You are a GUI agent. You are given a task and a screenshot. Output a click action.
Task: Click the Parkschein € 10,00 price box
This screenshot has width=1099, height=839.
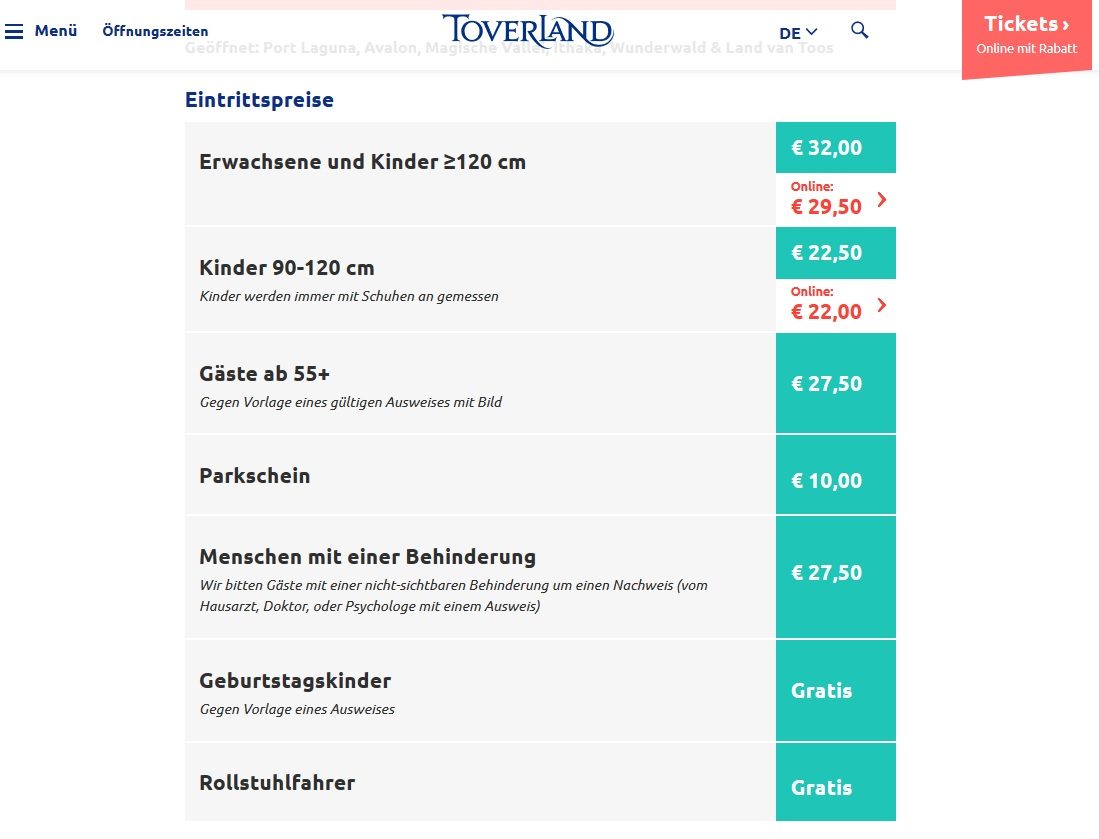click(835, 475)
